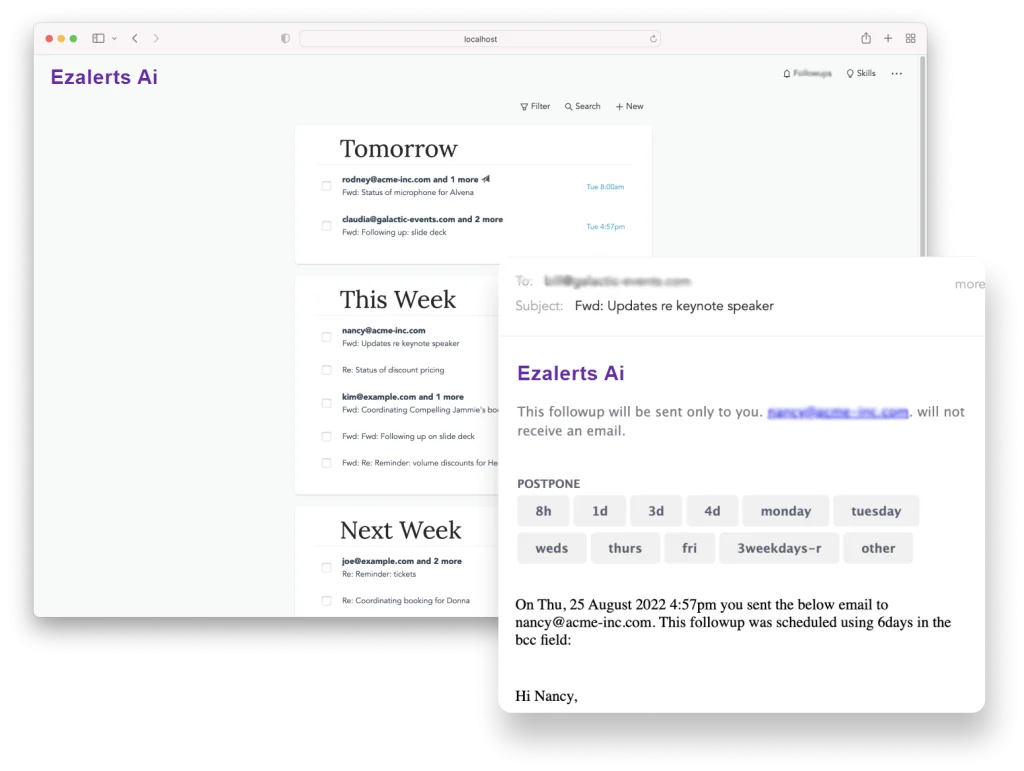Click the localhost address bar
This screenshot has width=1024, height=771.
pyautogui.click(x=480, y=39)
